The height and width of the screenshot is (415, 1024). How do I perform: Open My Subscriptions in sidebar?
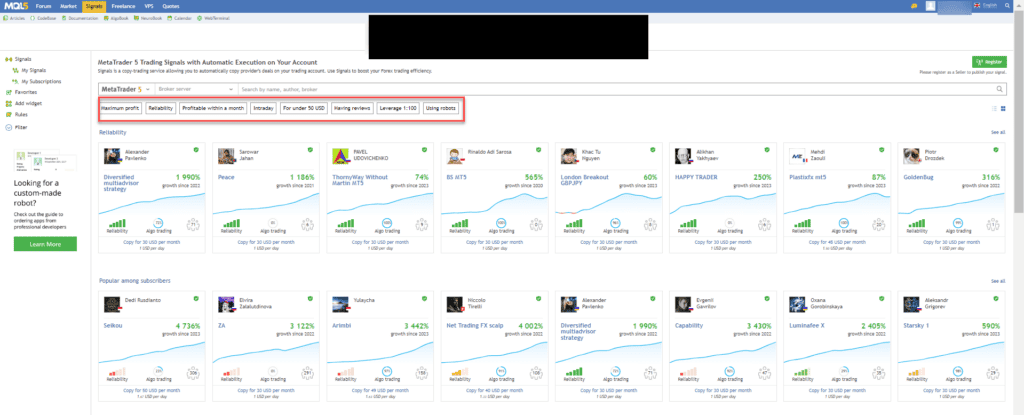coord(41,82)
